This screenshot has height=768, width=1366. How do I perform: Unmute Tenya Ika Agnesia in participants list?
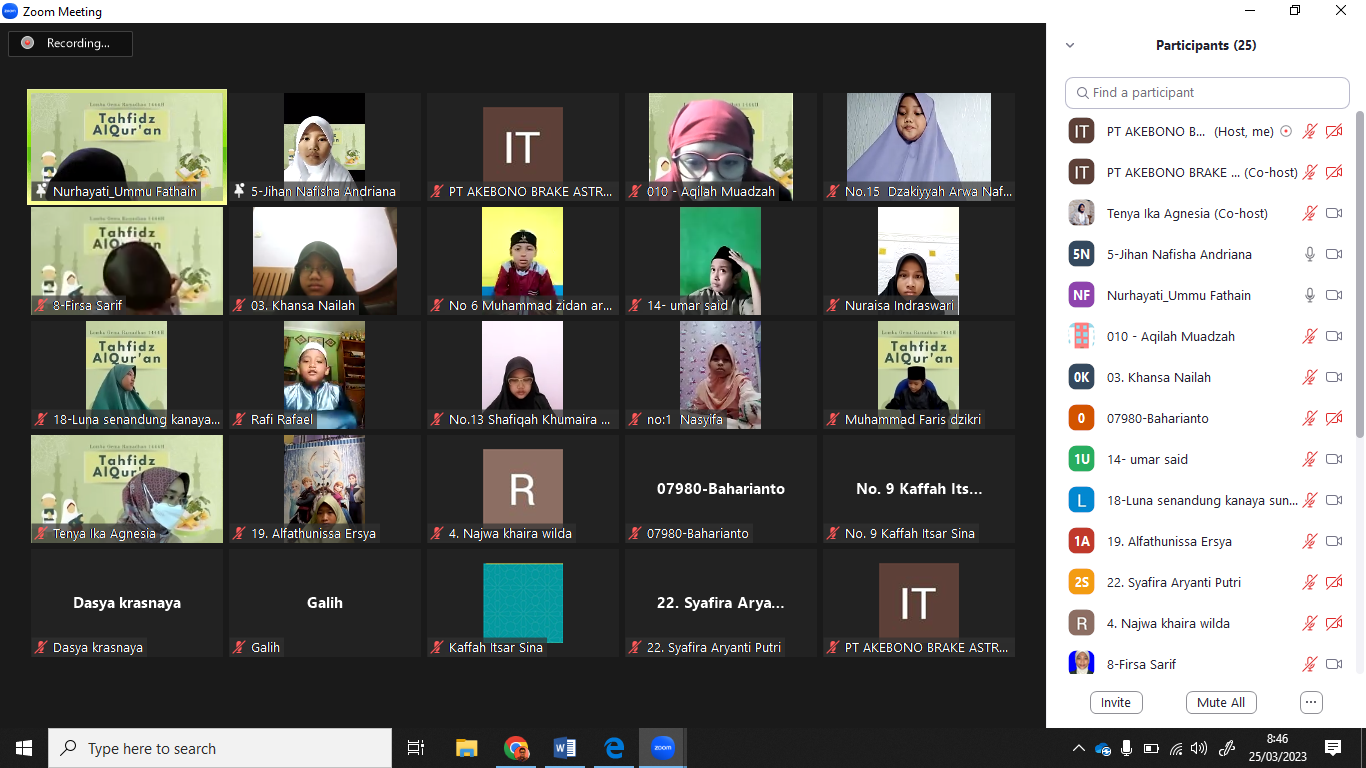1309,213
